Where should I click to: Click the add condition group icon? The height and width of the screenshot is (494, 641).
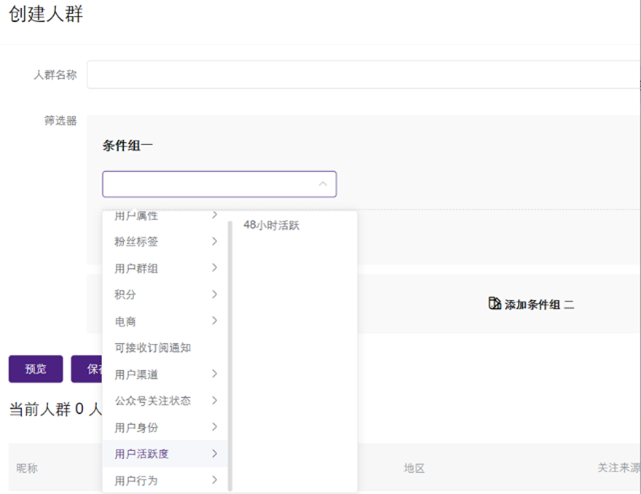tap(494, 304)
